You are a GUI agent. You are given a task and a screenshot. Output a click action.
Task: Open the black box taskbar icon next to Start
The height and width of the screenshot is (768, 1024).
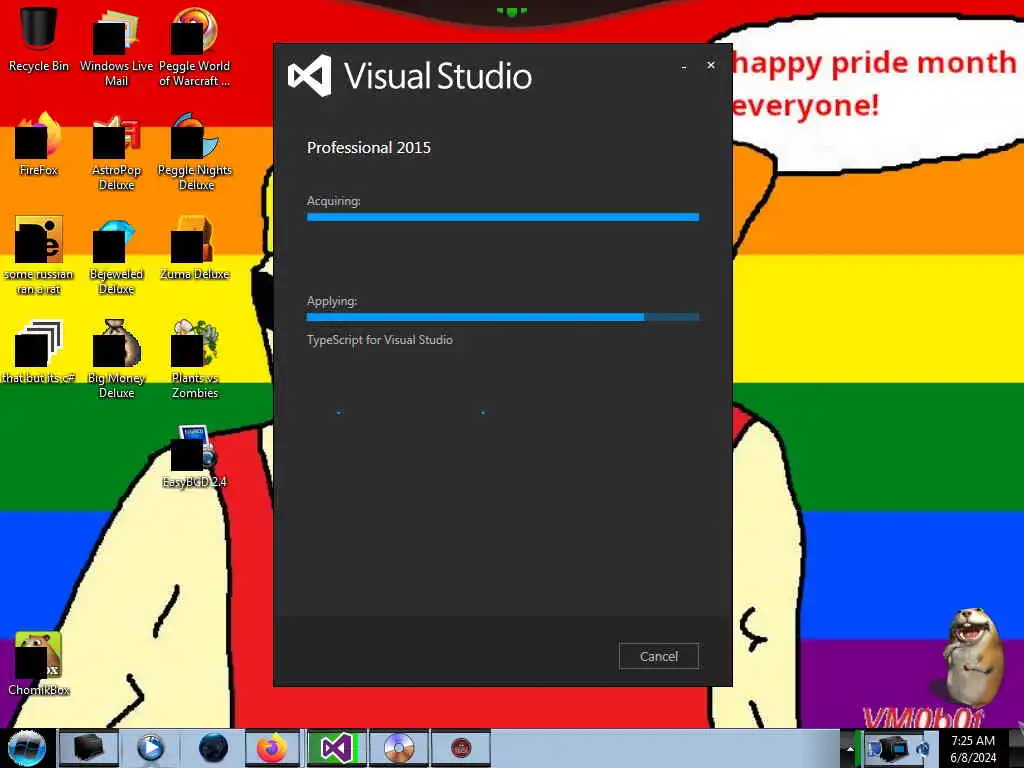click(88, 748)
